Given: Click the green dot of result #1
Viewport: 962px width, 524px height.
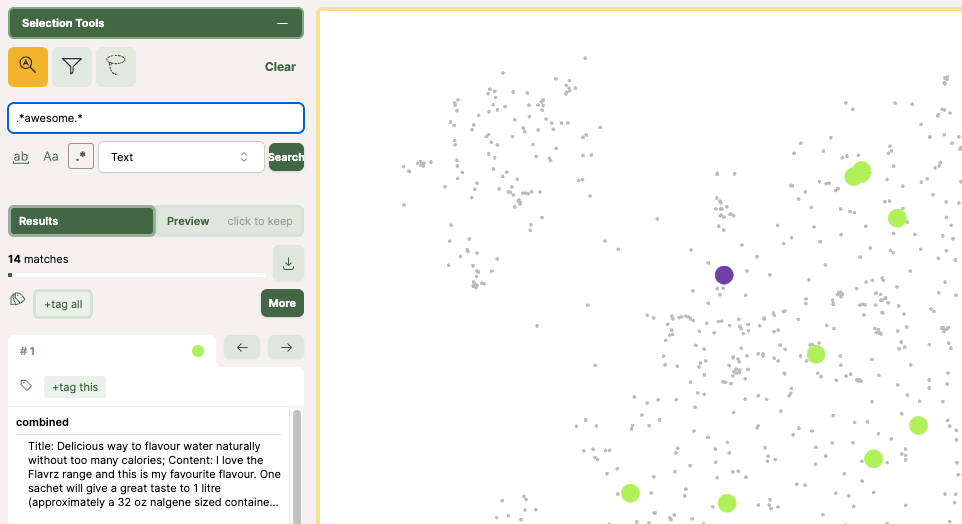Looking at the screenshot, I should [x=198, y=351].
